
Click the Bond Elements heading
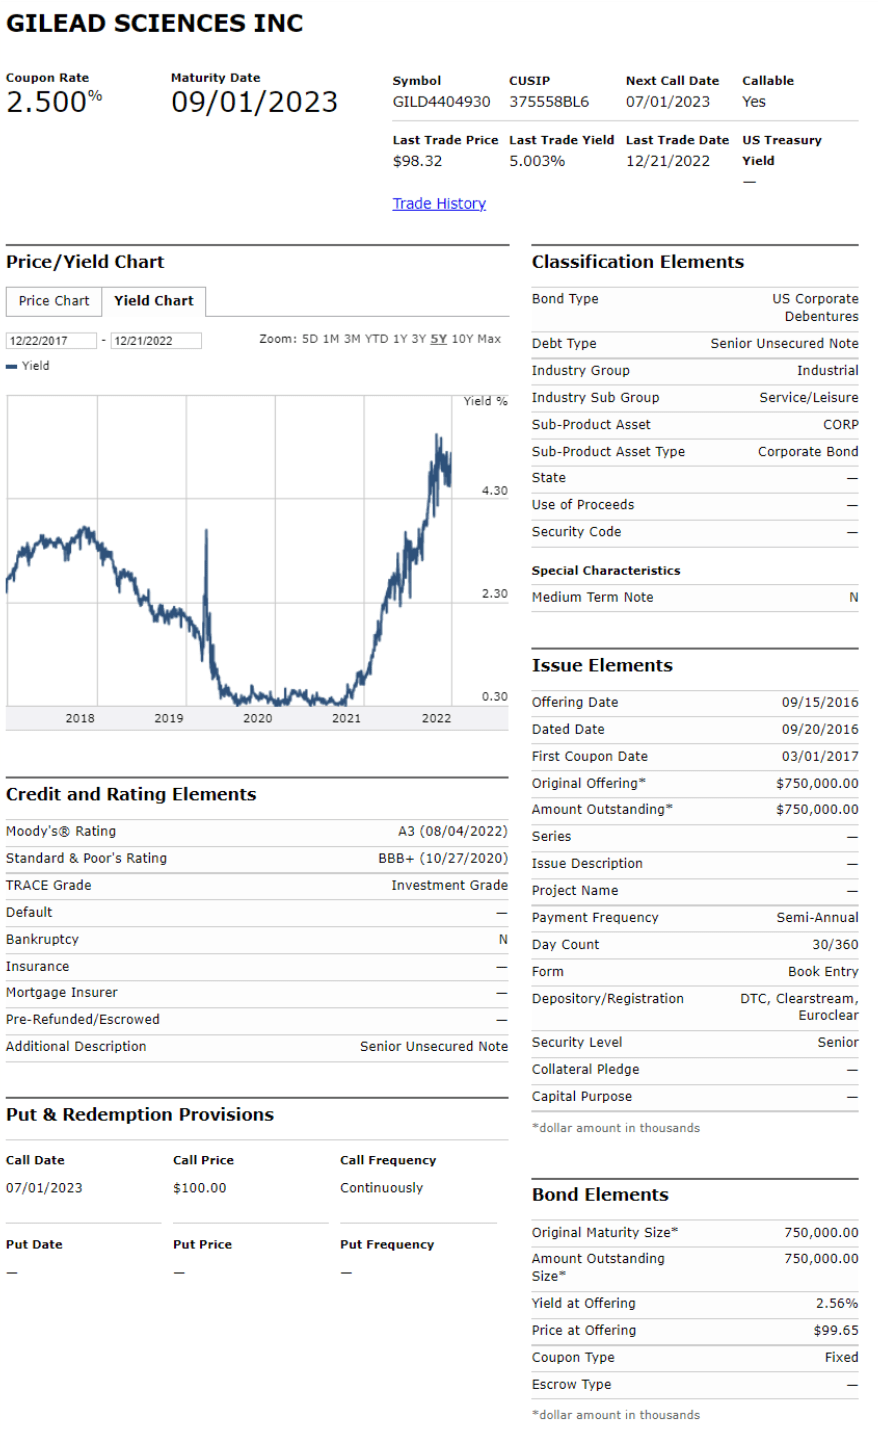(600, 1195)
